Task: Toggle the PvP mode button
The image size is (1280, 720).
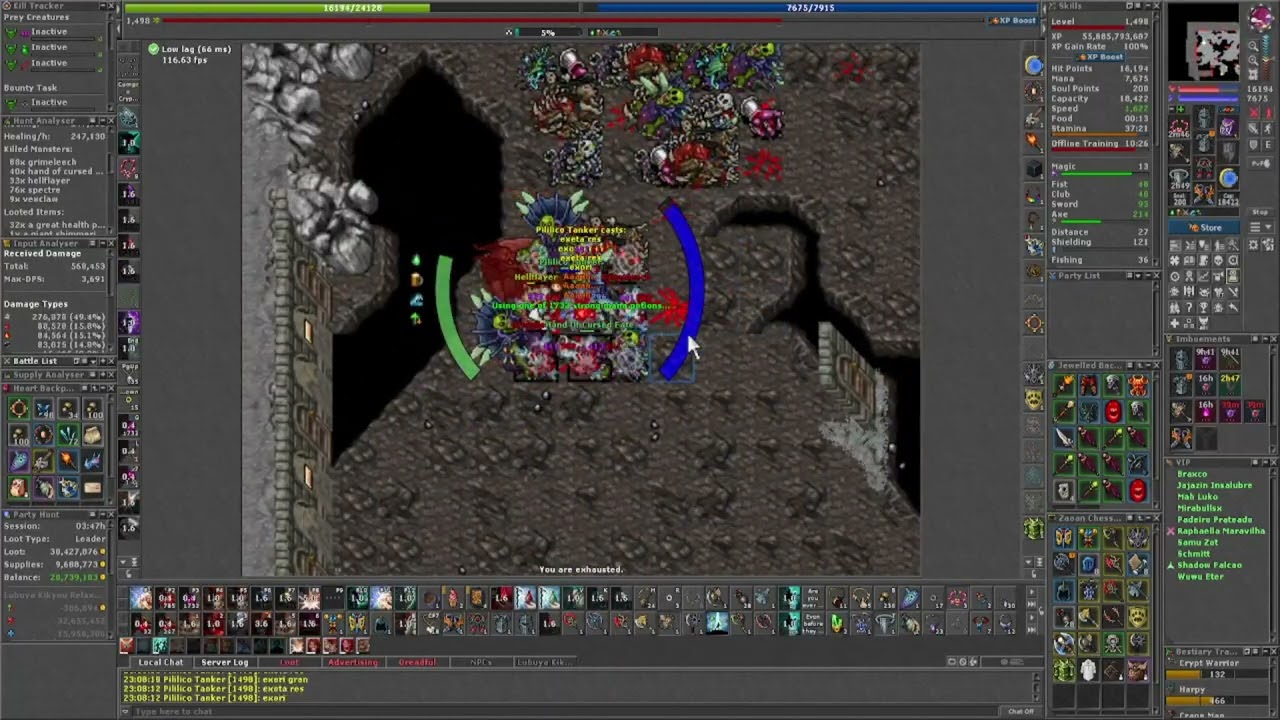Action: tap(1261, 163)
